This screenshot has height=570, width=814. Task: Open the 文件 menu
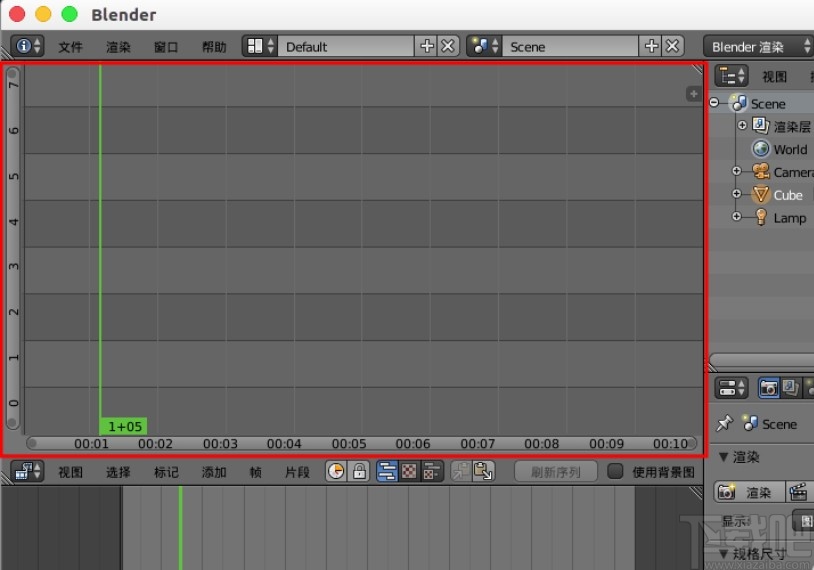[x=70, y=47]
